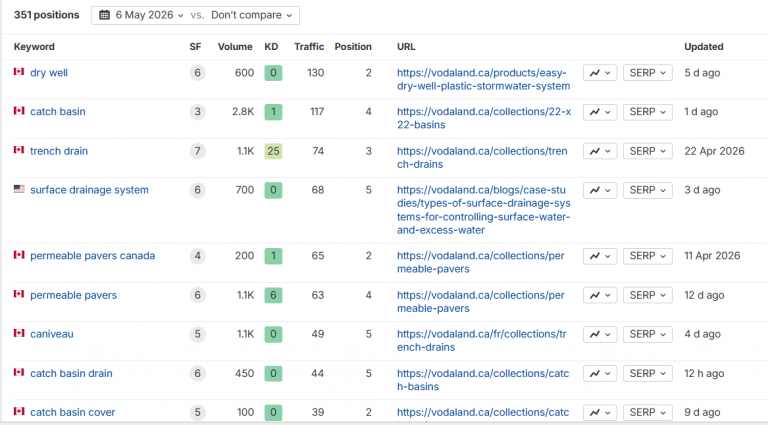Open the surface drainage system keyword link
Image resolution: width=768 pixels, height=425 pixels.
[x=89, y=190]
